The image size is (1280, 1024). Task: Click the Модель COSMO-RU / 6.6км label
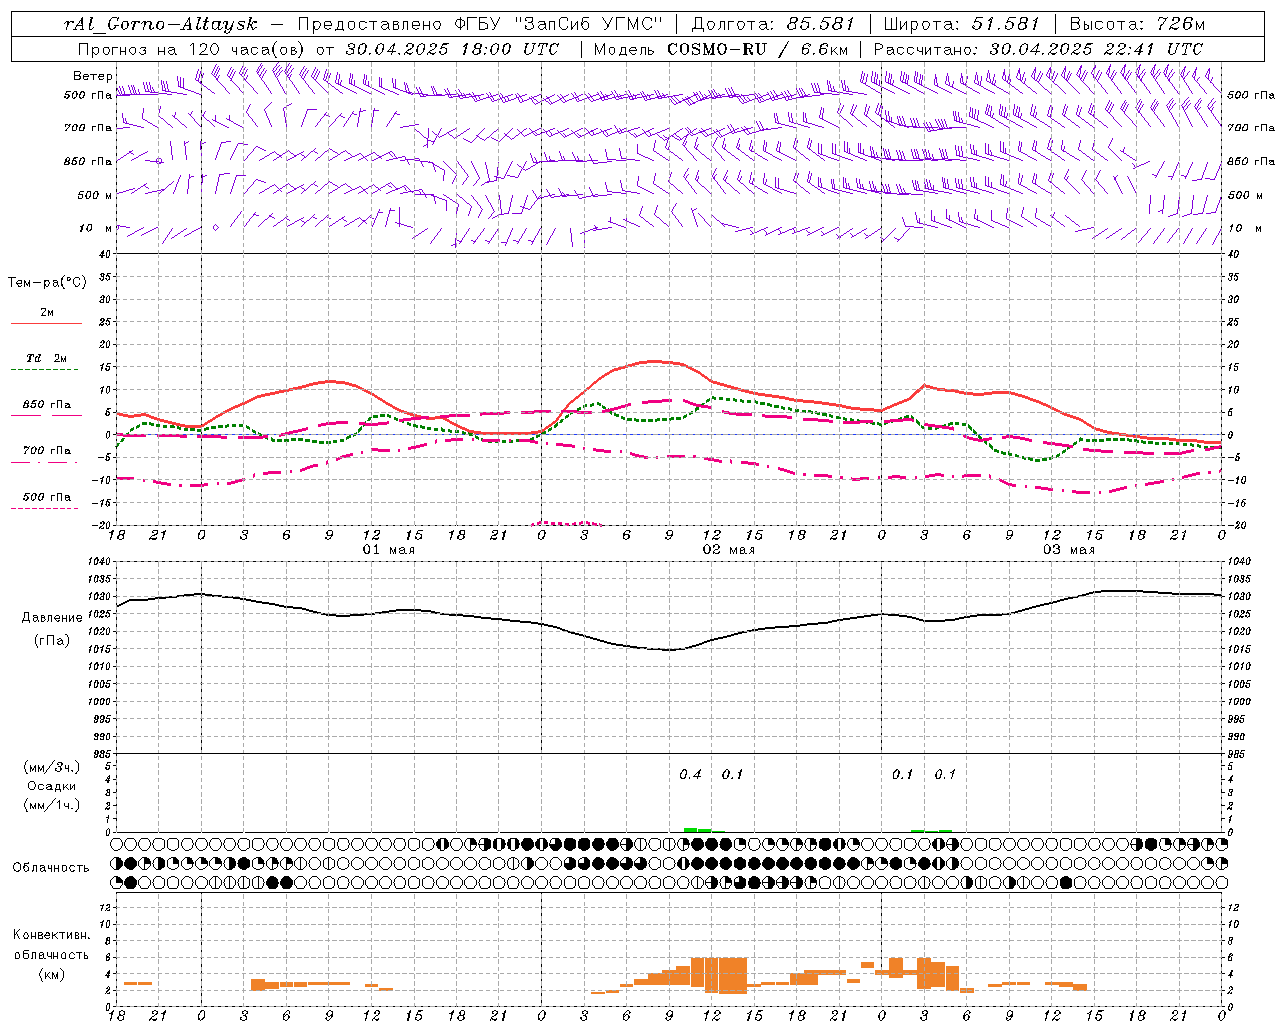[x=720, y=49]
